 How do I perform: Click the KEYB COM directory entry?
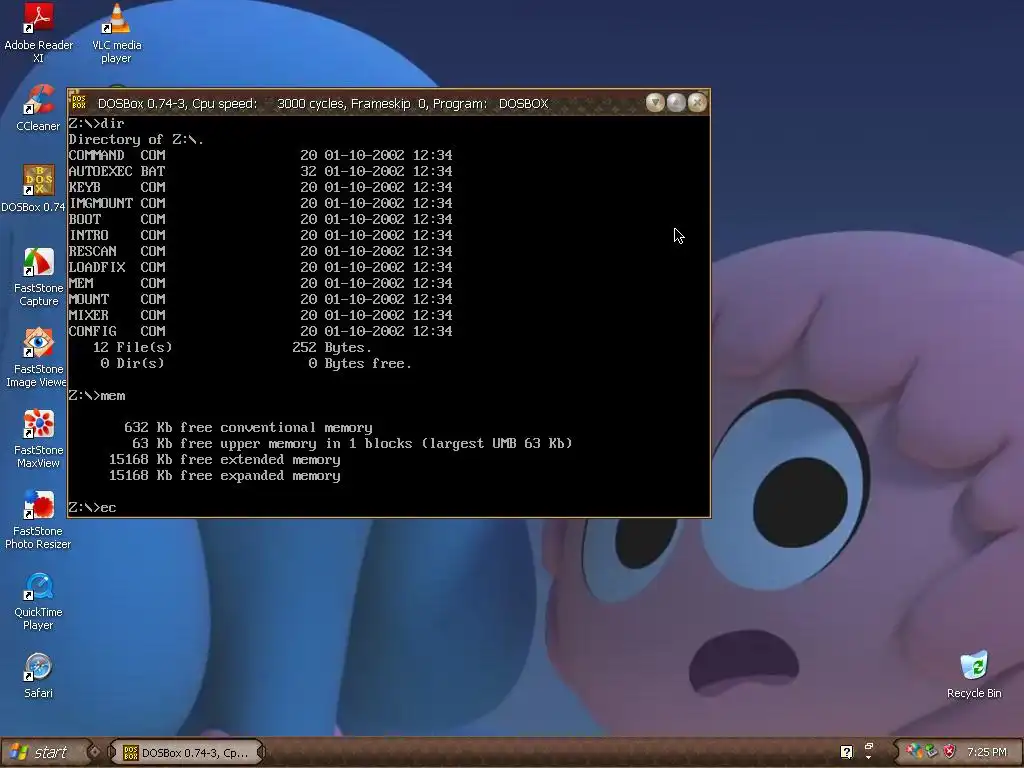261,187
